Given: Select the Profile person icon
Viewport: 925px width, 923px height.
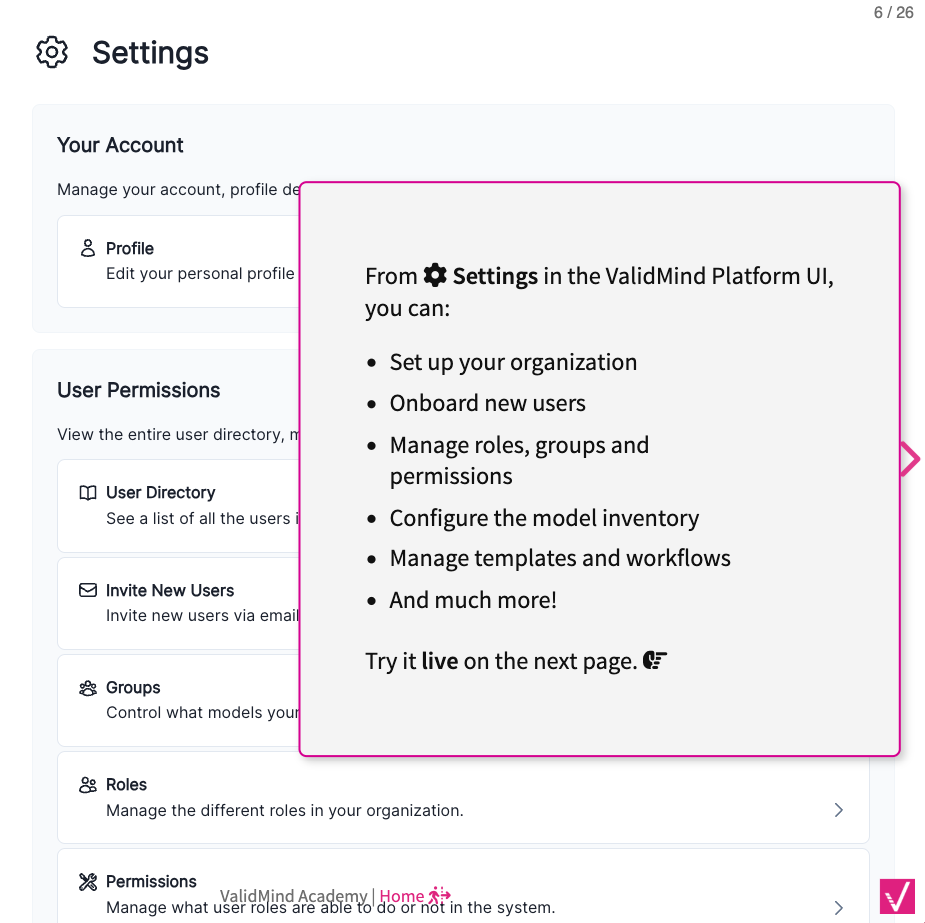Looking at the screenshot, I should point(88,248).
